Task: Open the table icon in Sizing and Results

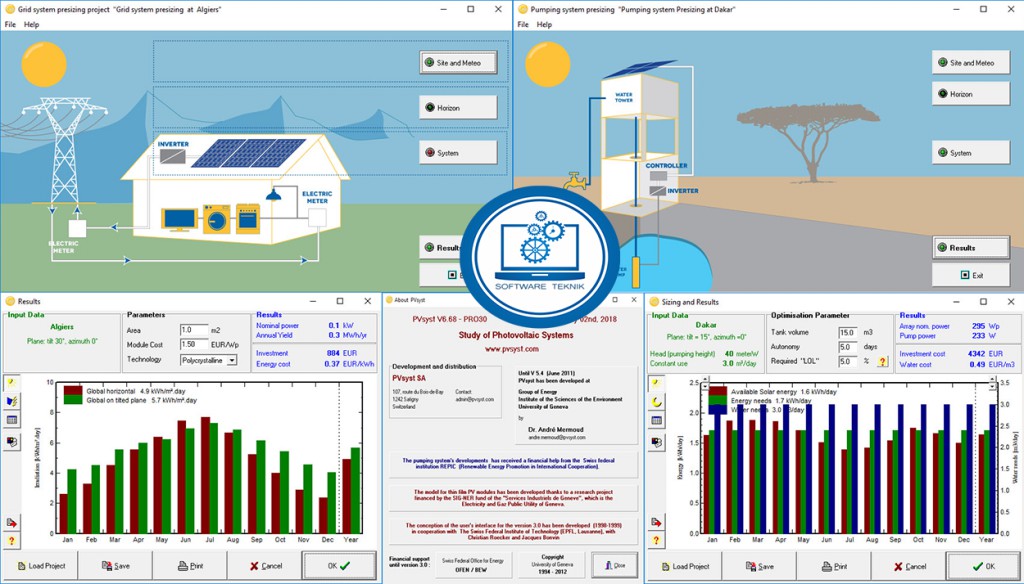Action: click(x=656, y=420)
